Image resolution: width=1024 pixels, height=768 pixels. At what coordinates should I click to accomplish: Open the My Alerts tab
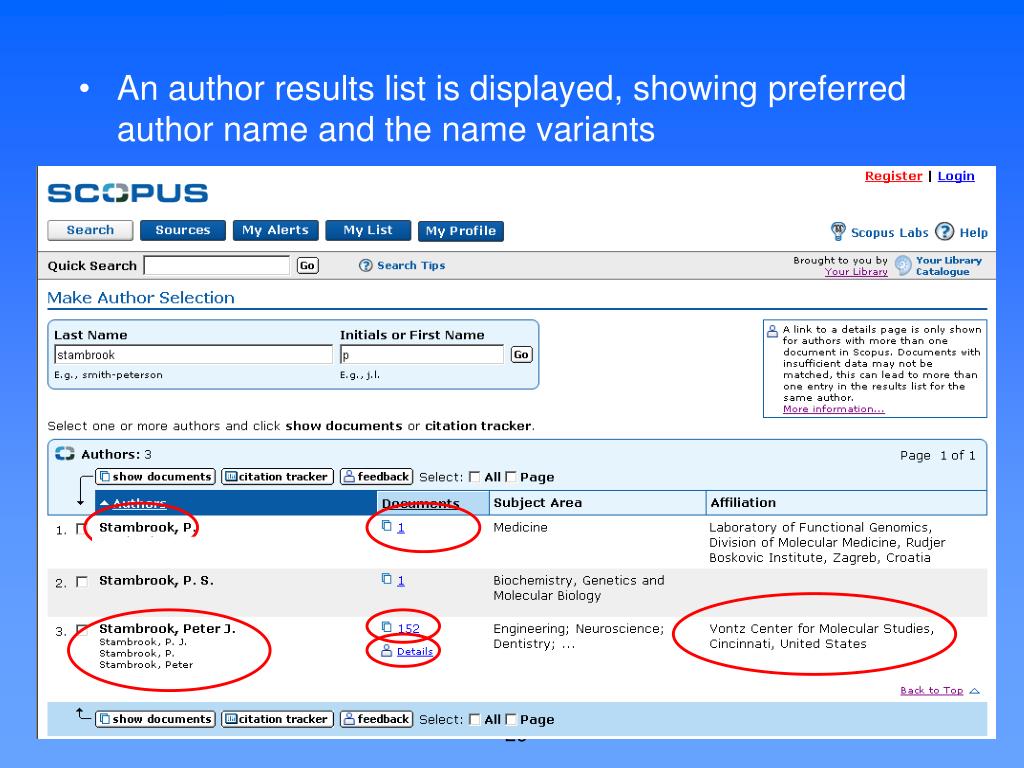276,231
